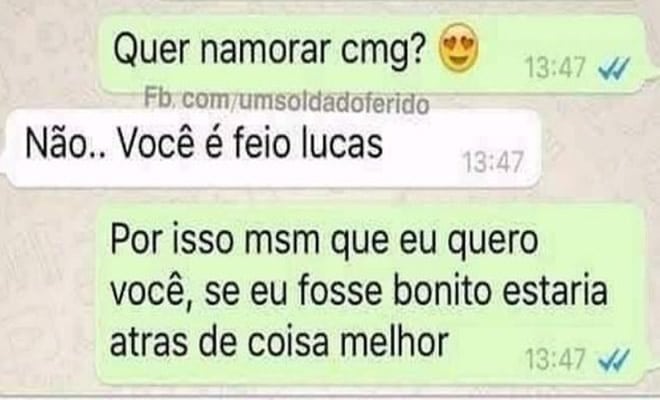Select the 'Quer namorar cmg?' text
This screenshot has height=400, width=660.
(270, 51)
